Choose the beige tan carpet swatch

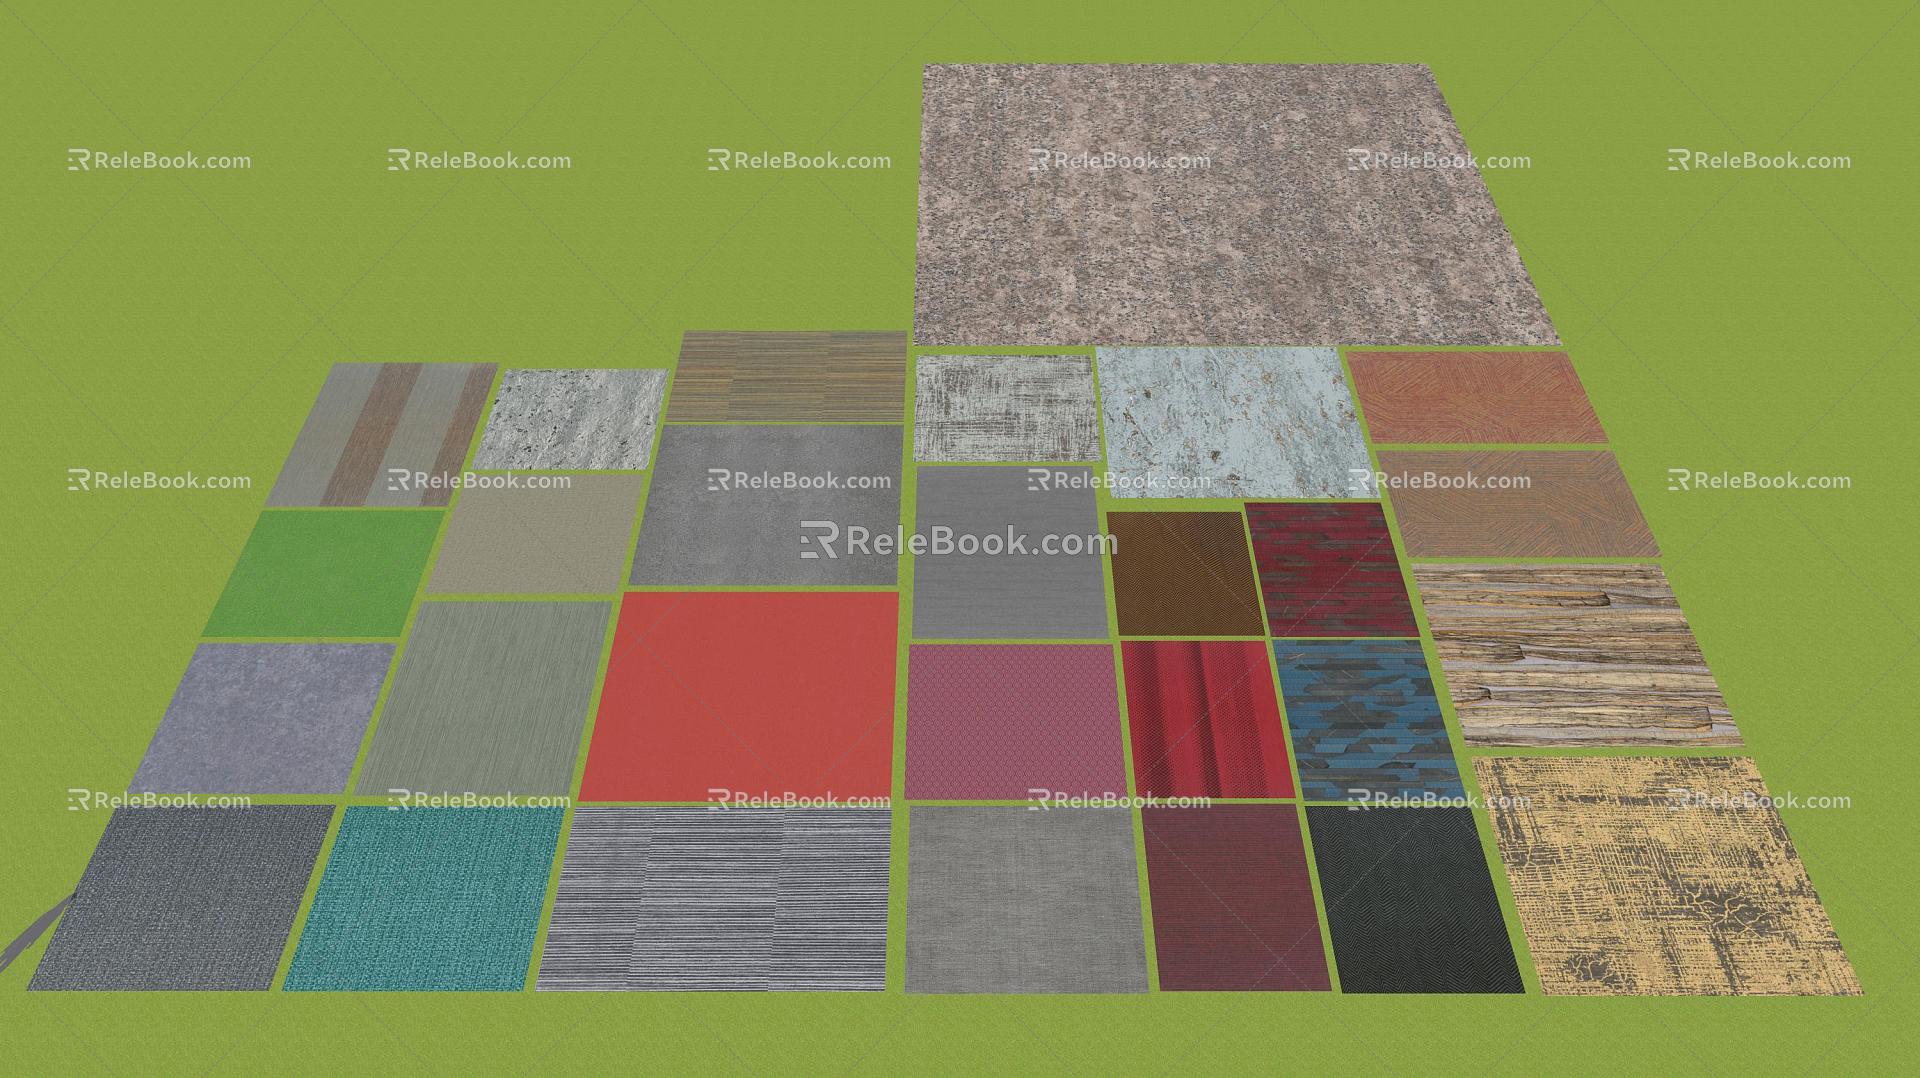(537, 533)
